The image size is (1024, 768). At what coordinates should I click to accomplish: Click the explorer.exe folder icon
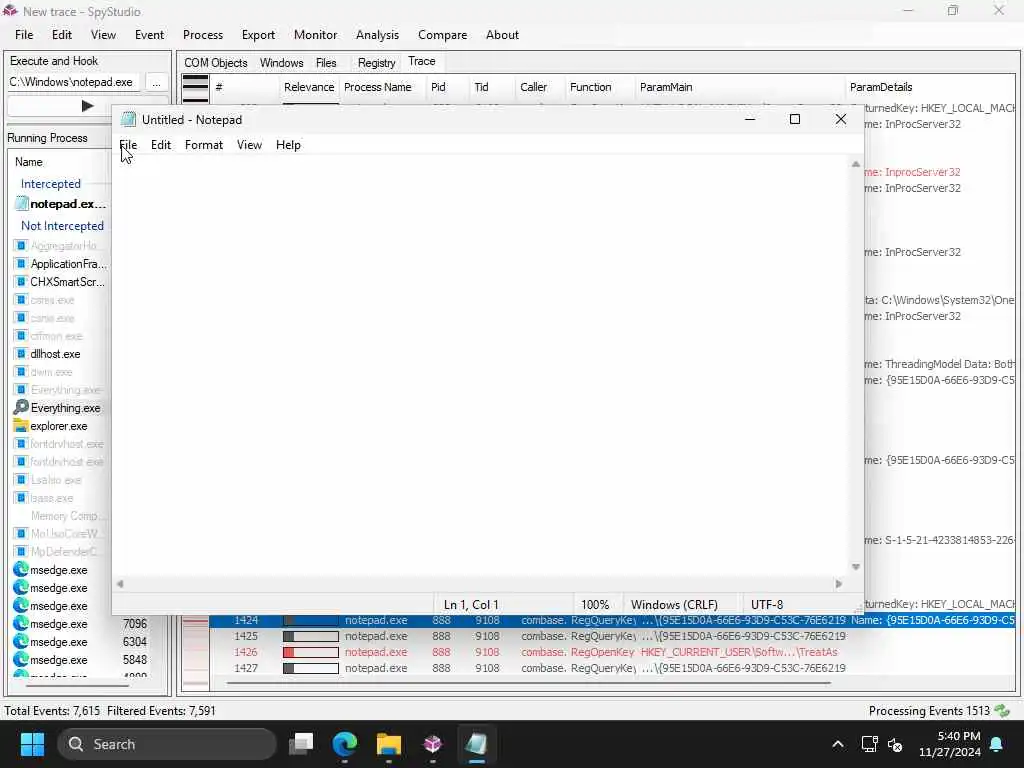(21, 426)
